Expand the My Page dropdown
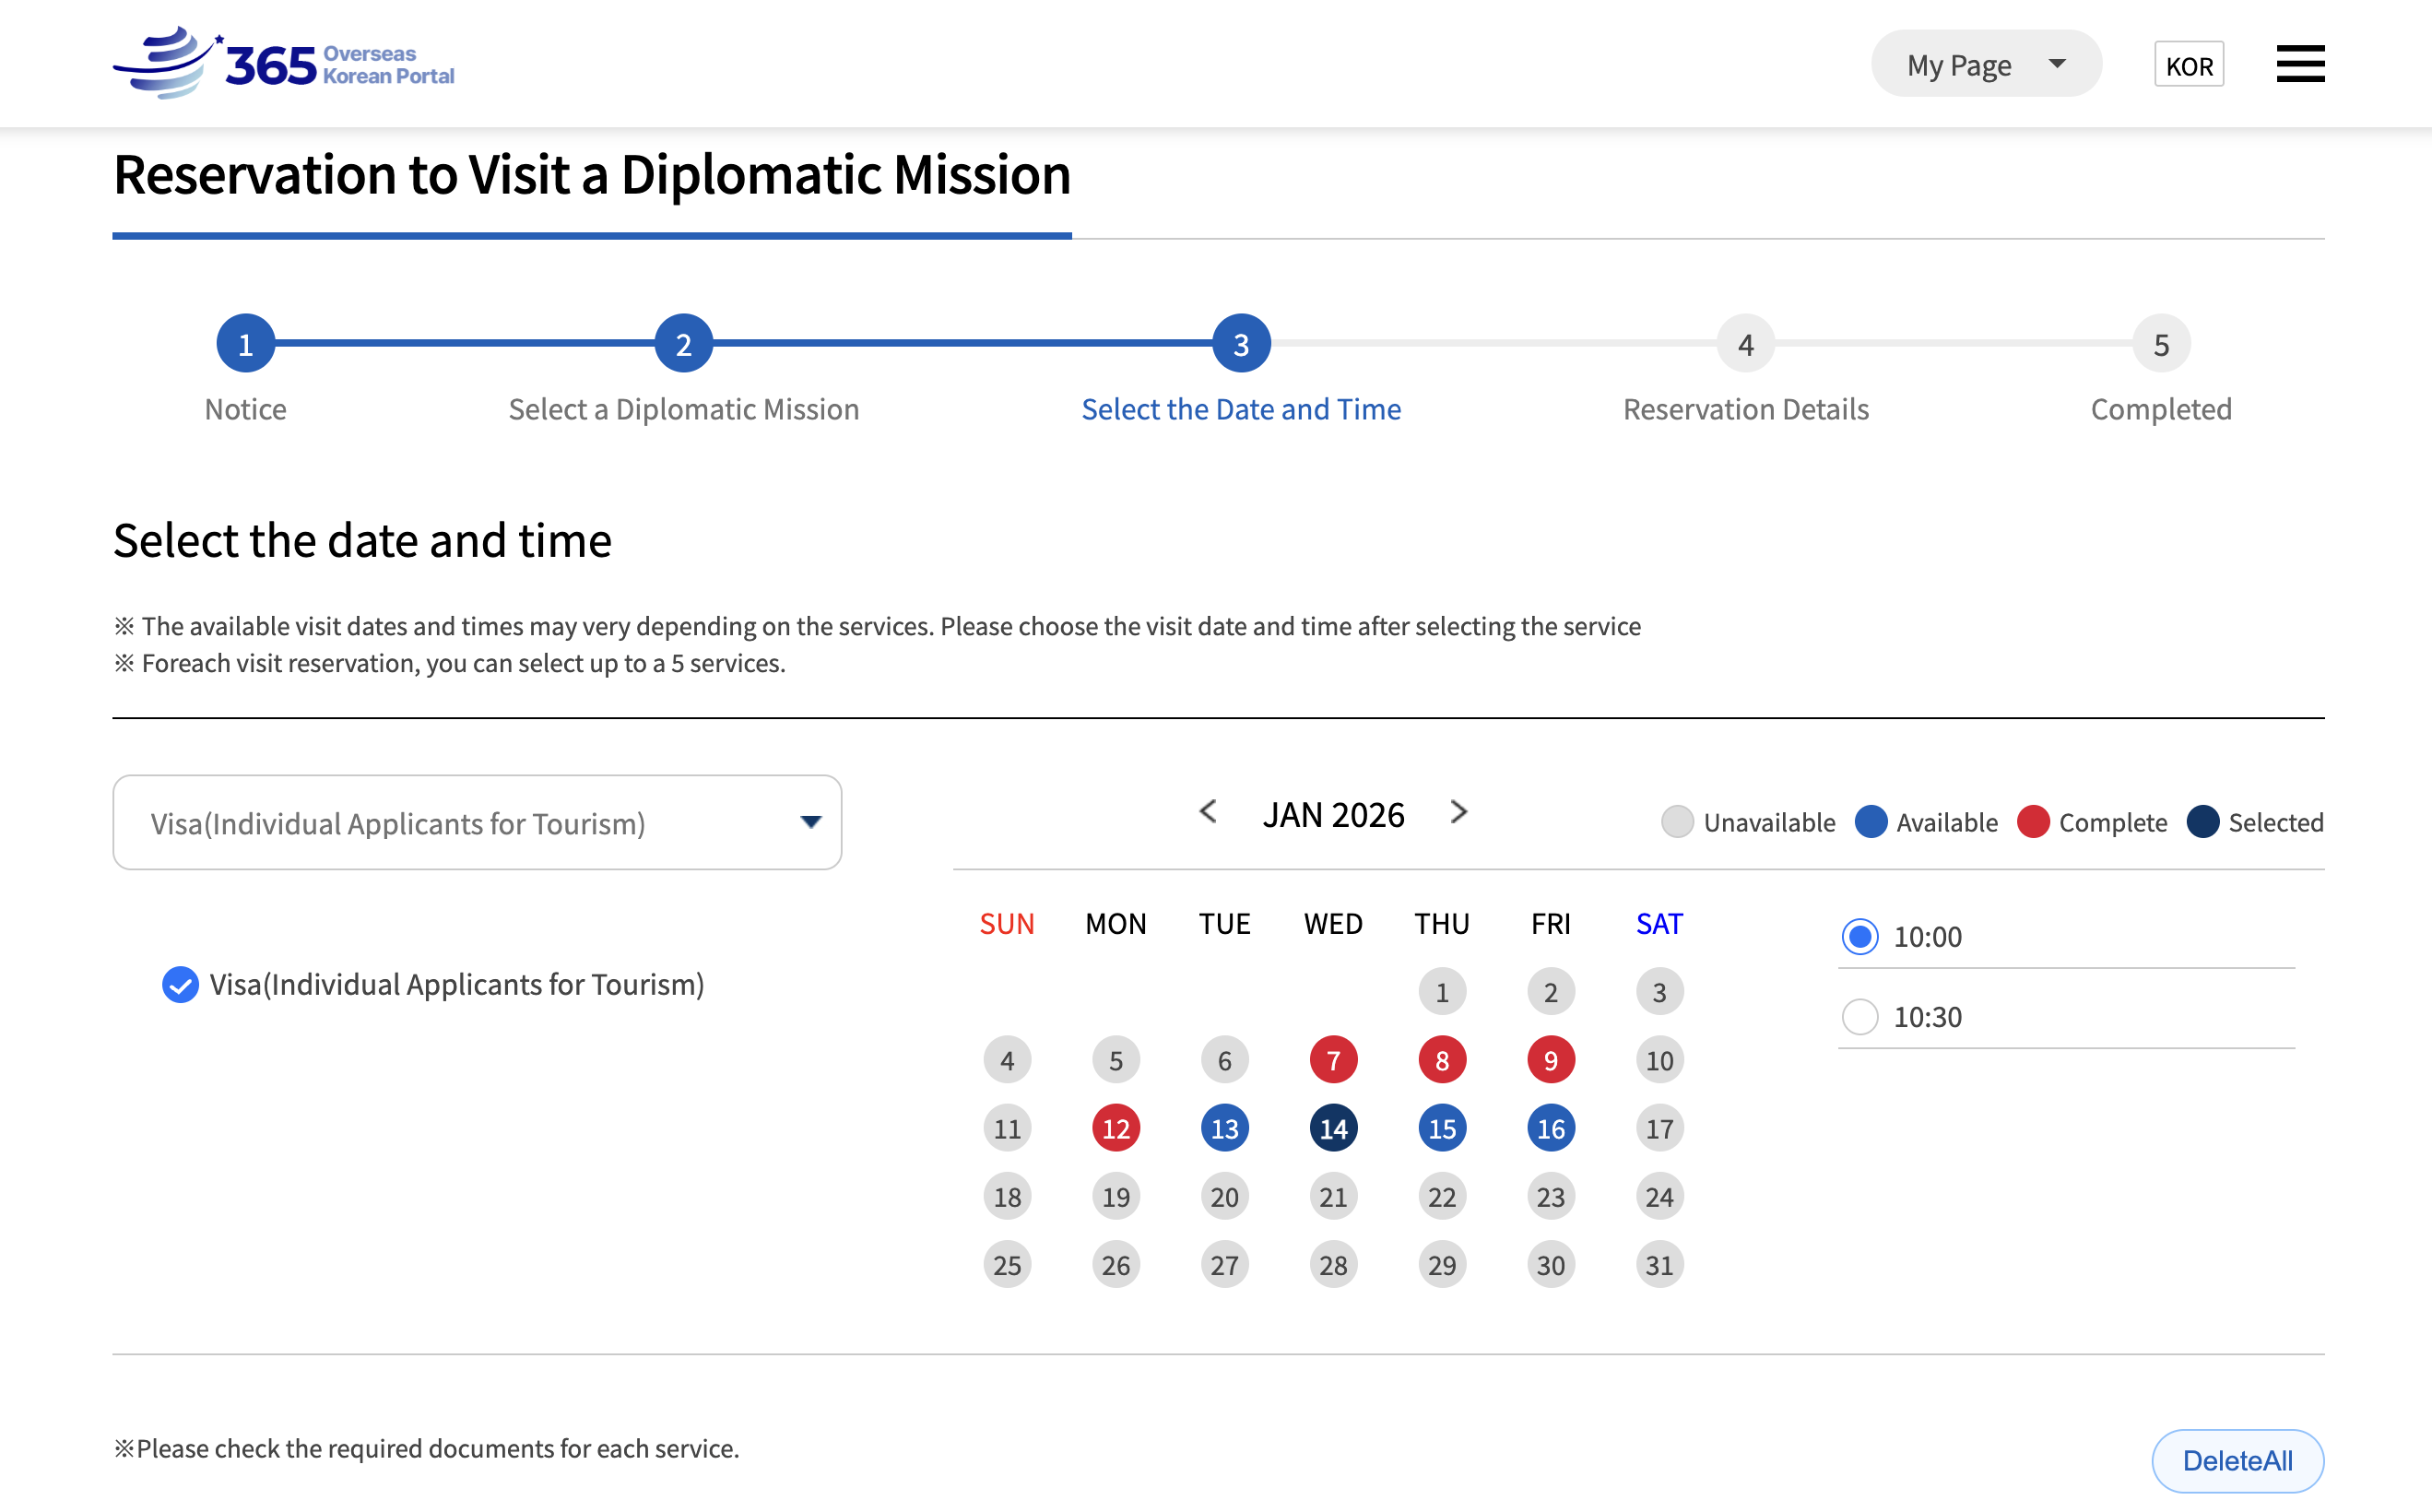The height and width of the screenshot is (1512, 2432). 1960,64
